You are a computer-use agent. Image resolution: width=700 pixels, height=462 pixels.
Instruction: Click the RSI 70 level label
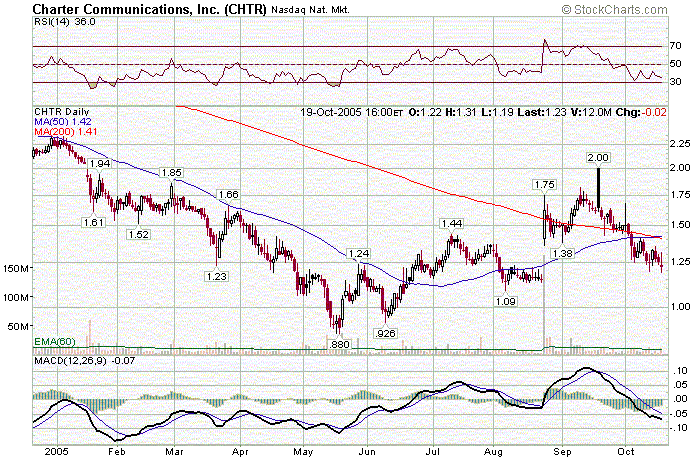coord(675,46)
